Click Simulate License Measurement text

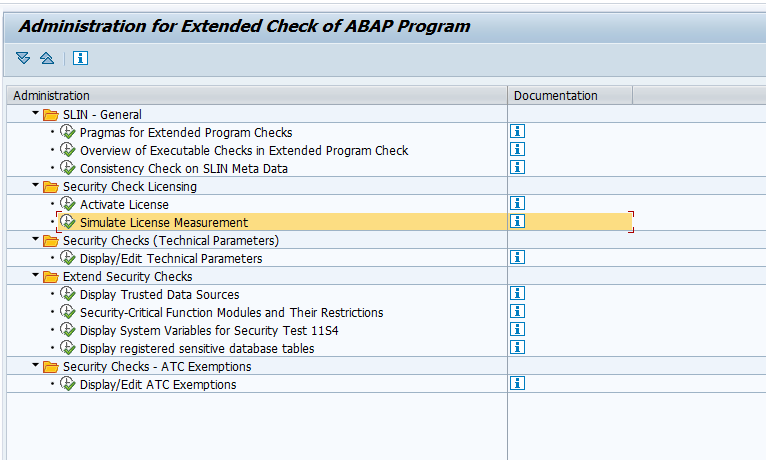(164, 223)
